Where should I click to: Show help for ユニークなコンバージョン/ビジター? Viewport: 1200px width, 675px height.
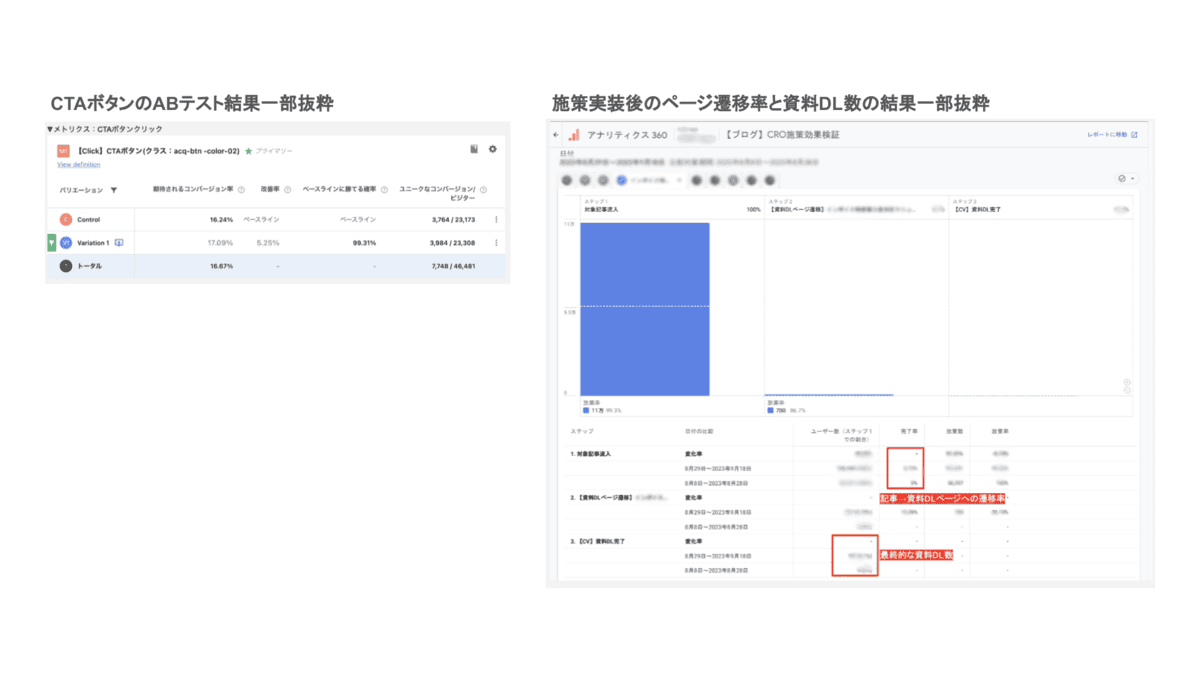pos(482,189)
